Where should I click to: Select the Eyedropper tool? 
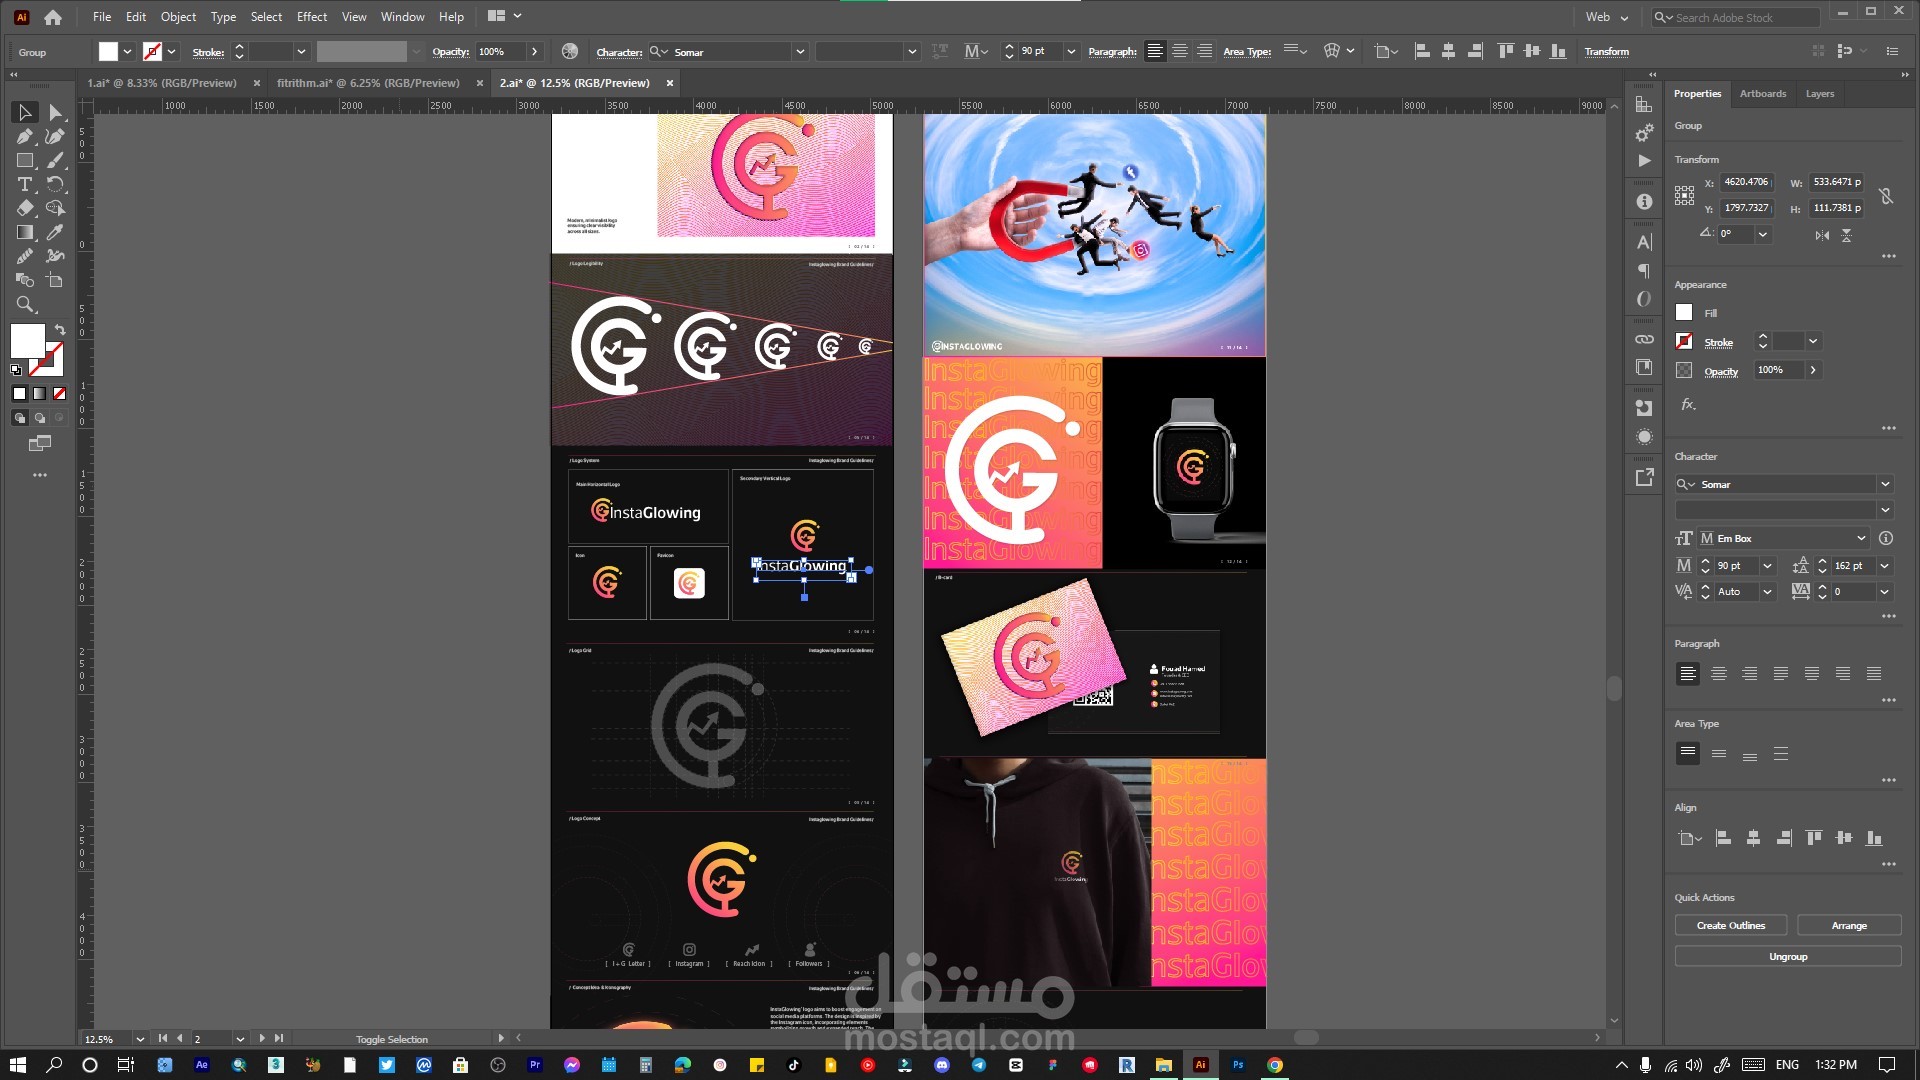(x=55, y=233)
